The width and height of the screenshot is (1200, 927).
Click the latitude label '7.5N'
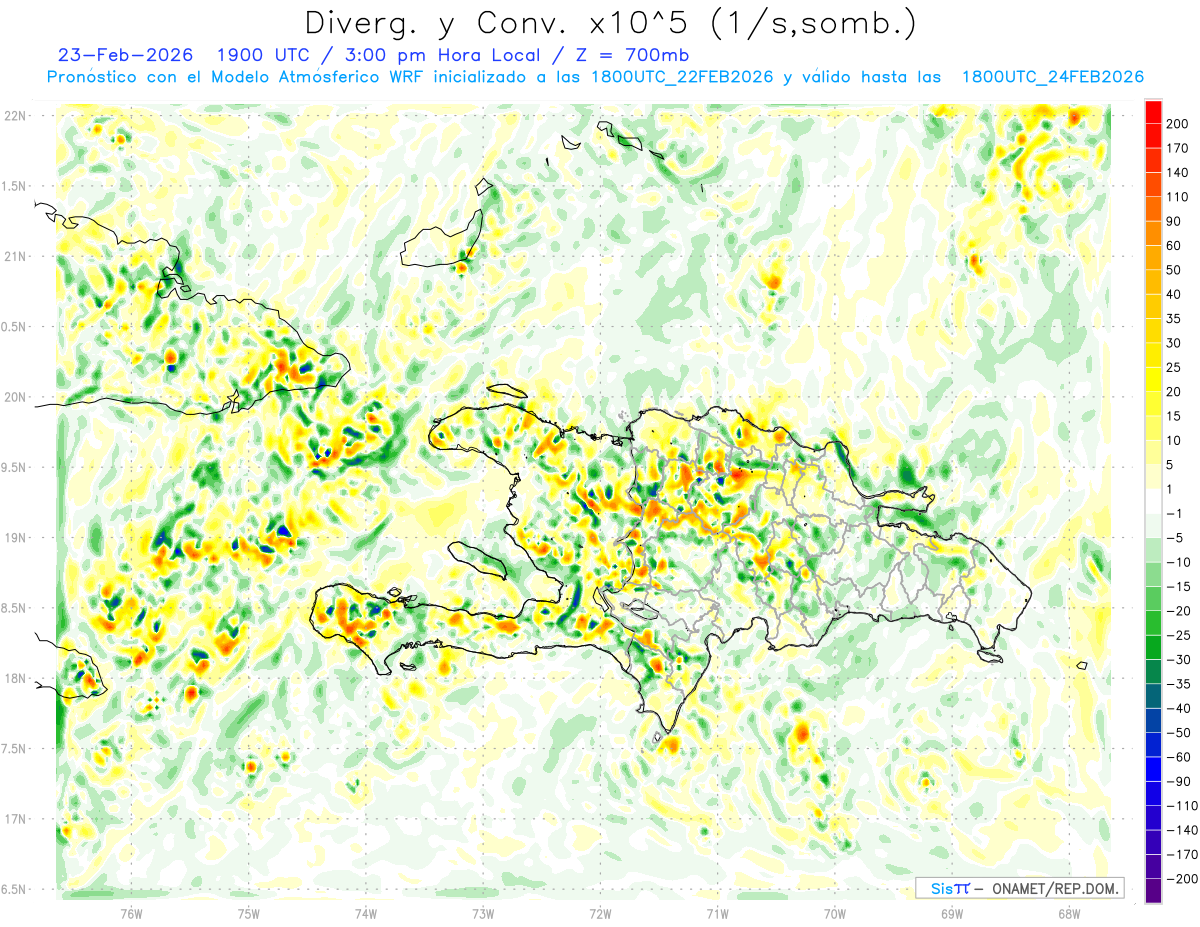(14, 748)
